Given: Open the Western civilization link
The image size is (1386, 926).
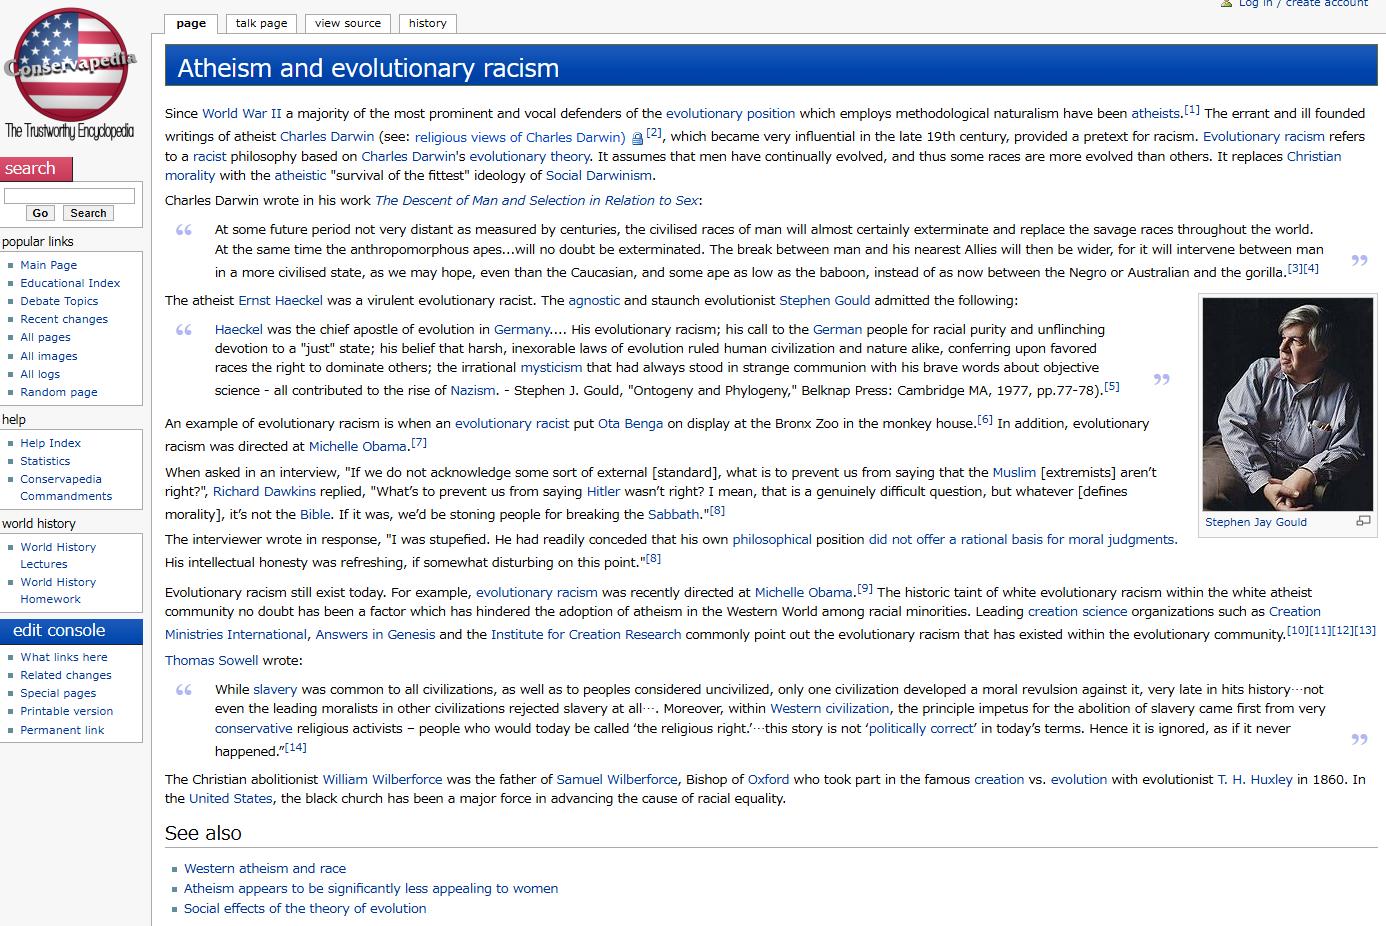Looking at the screenshot, I should tap(830, 709).
